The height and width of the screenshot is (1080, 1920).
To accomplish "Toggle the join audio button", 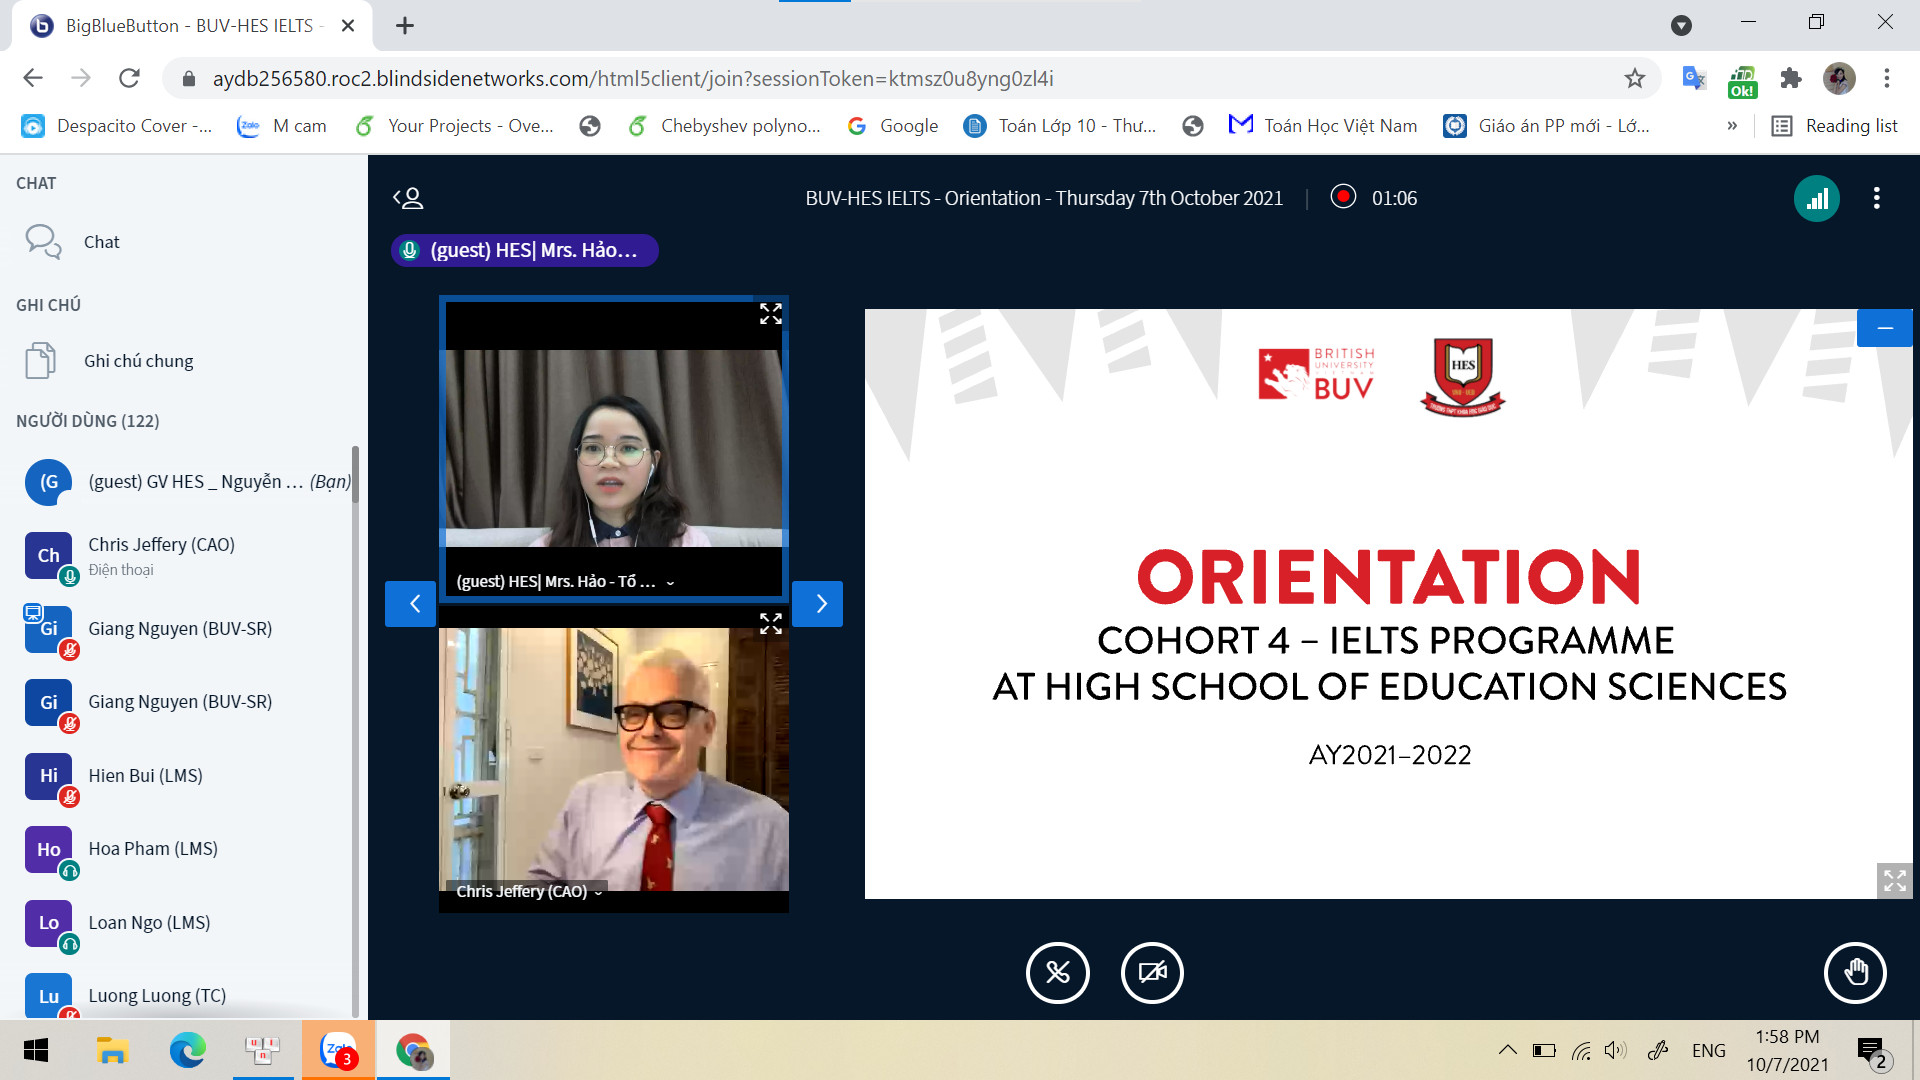I will (x=1057, y=972).
